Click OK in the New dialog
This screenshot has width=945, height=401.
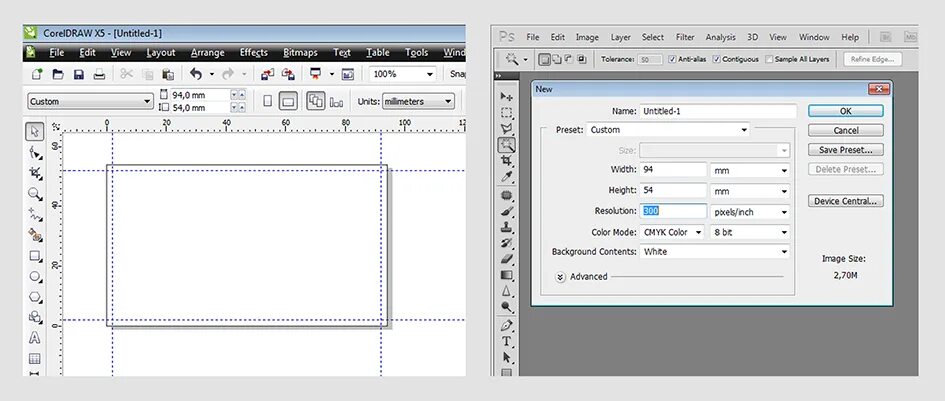(846, 111)
